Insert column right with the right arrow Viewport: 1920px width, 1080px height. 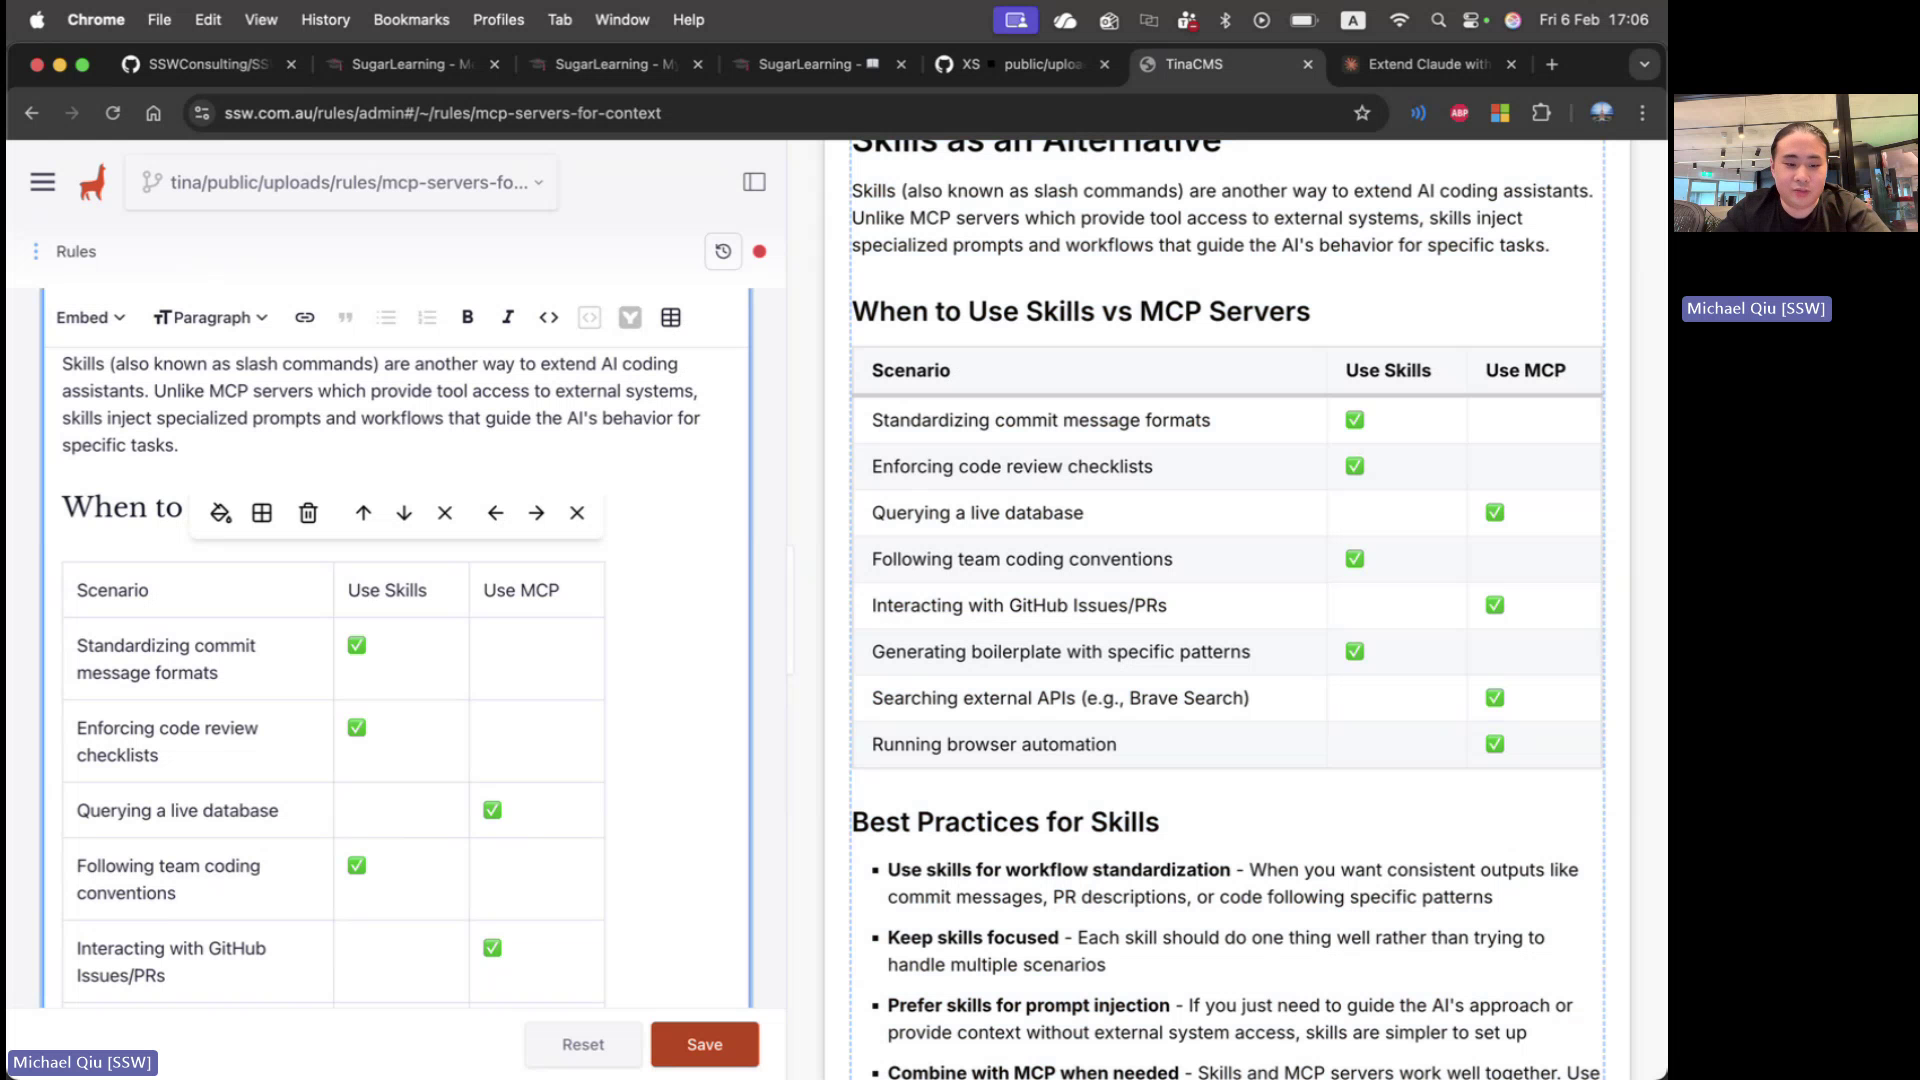[536, 513]
